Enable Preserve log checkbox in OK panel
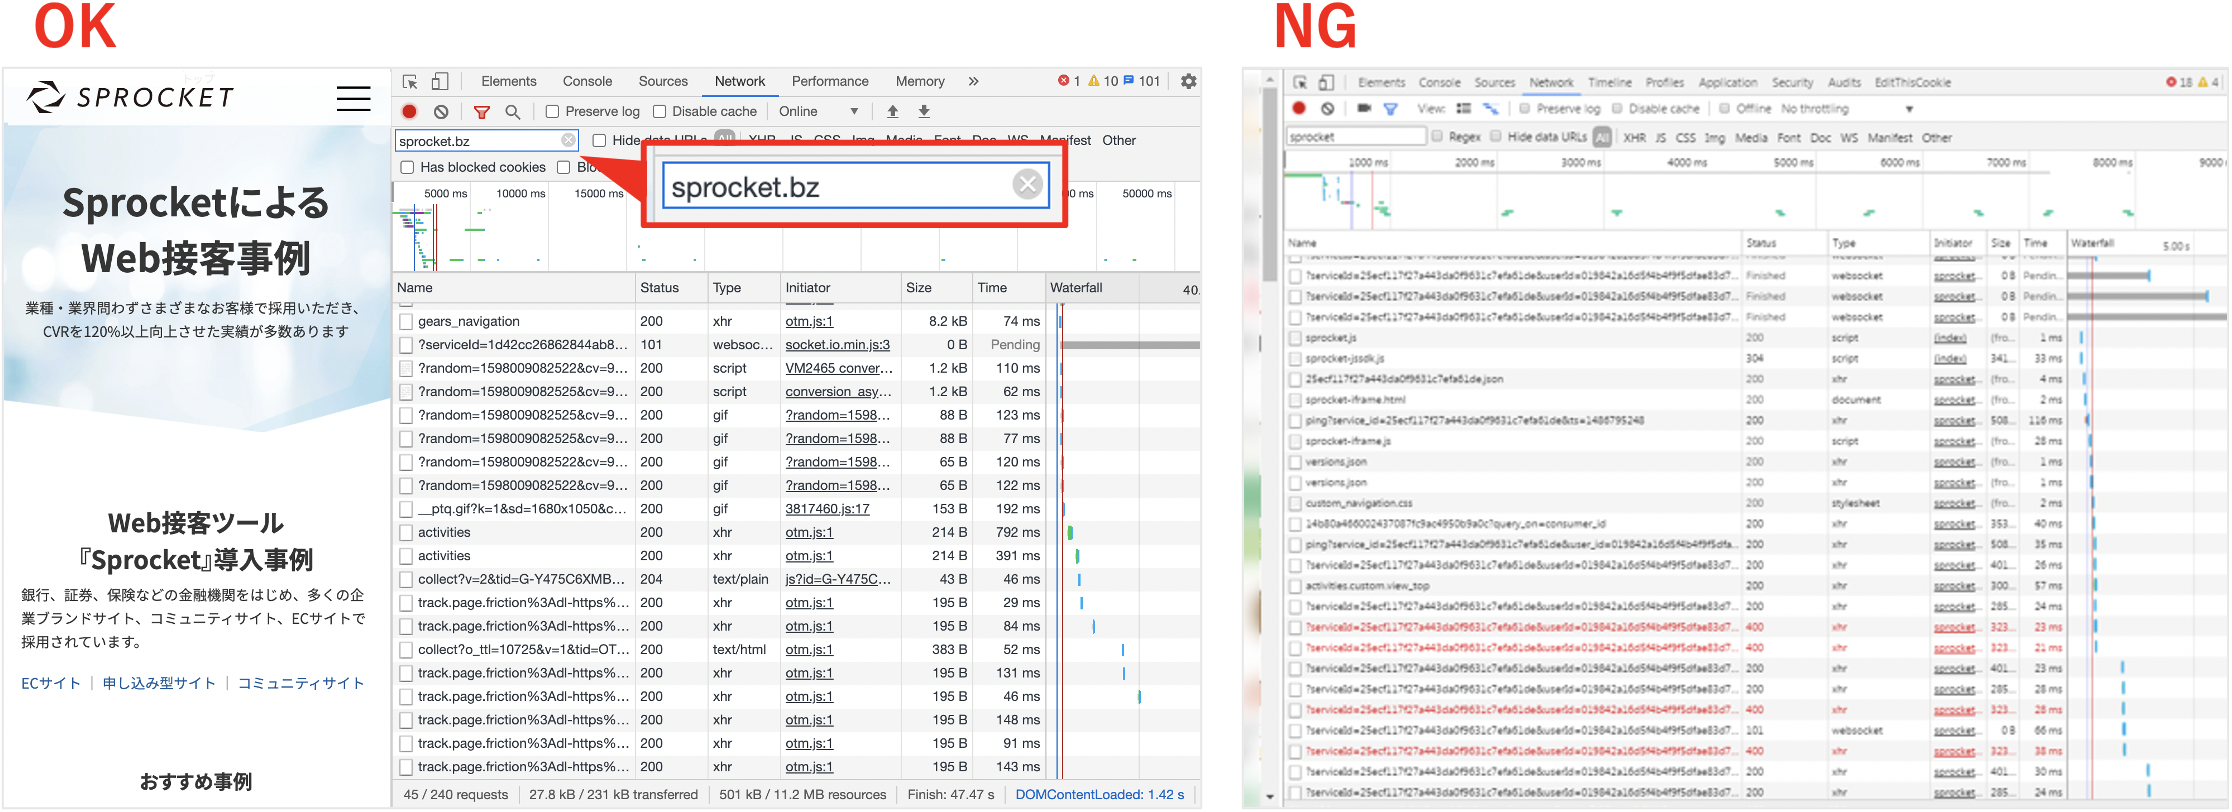The height and width of the screenshot is (812, 2232). pyautogui.click(x=552, y=112)
